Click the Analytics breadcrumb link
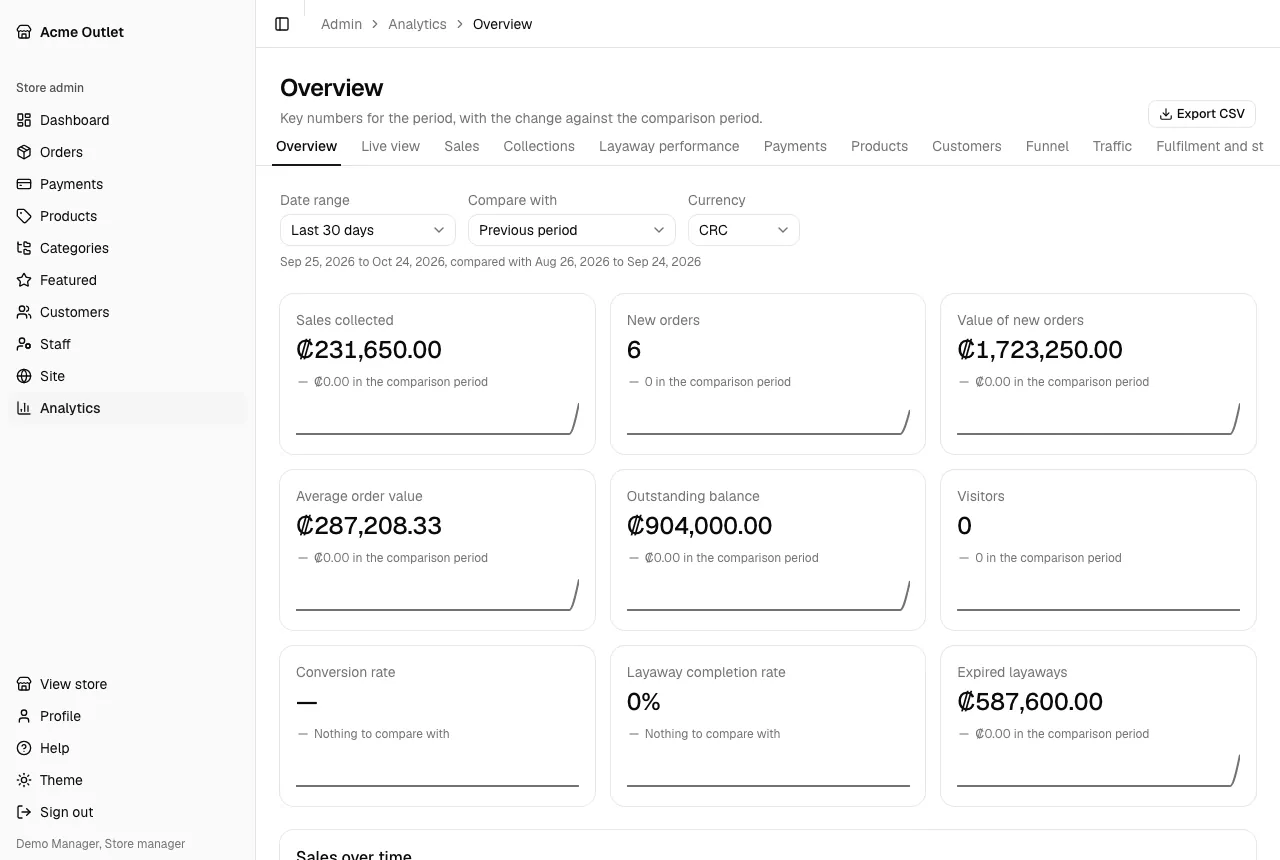Image resolution: width=1280 pixels, height=860 pixels. click(x=417, y=24)
